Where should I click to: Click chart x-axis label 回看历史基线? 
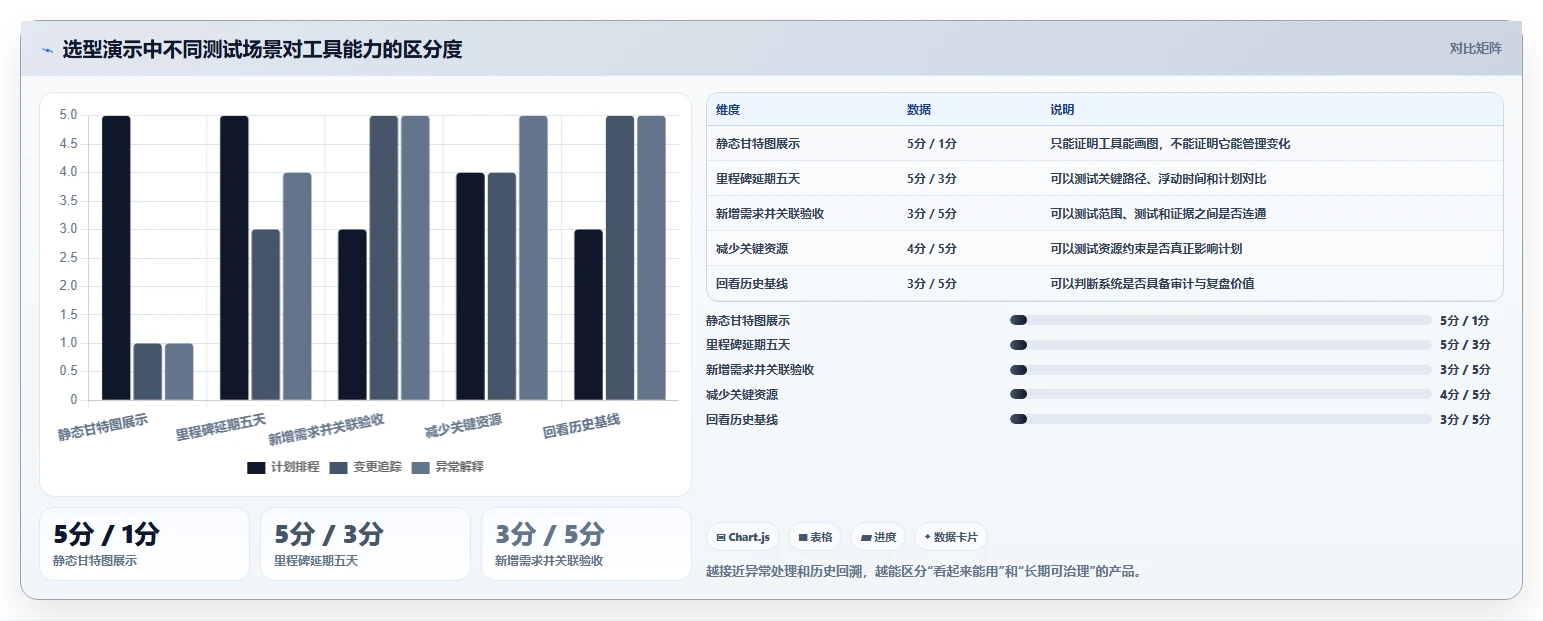(x=581, y=426)
